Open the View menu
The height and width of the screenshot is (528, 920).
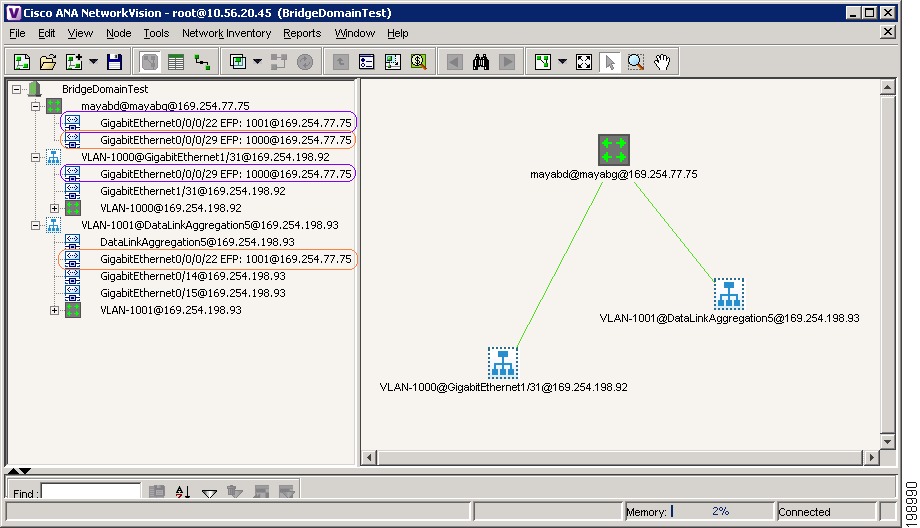pyautogui.click(x=80, y=33)
